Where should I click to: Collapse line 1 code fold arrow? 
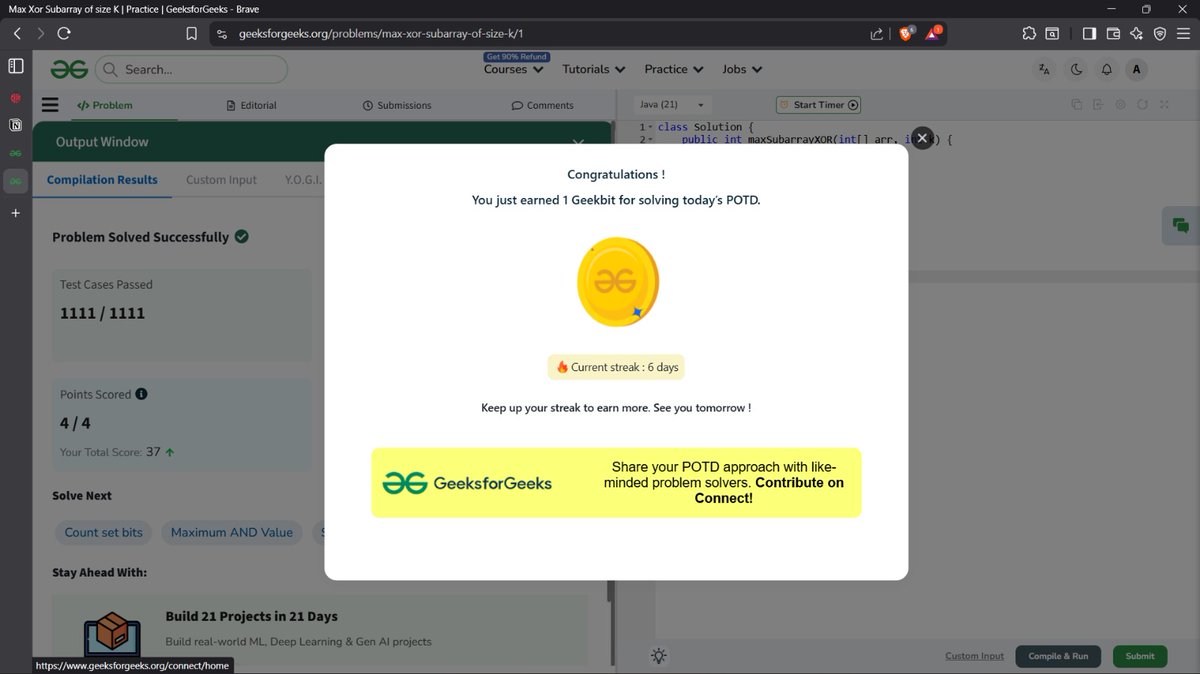click(651, 127)
